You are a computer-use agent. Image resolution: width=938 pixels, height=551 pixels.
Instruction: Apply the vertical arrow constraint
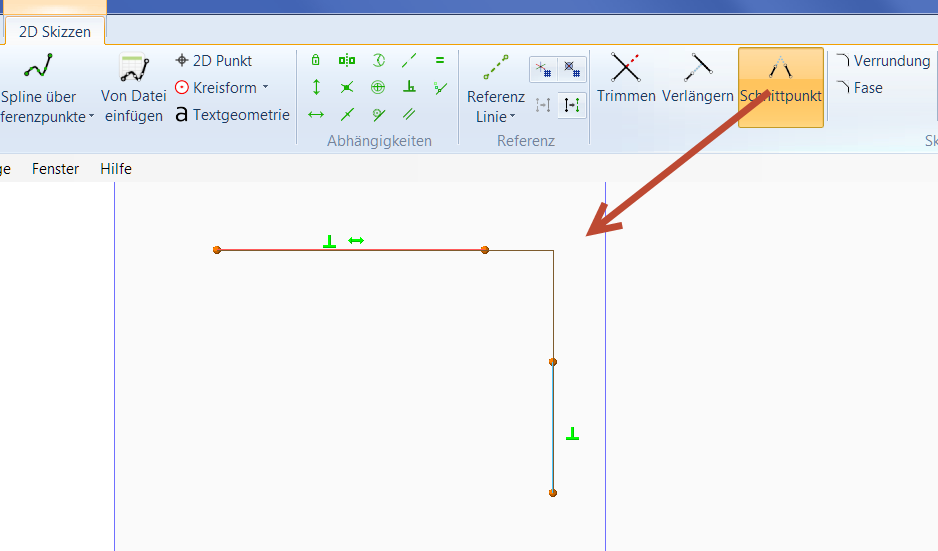(x=316, y=87)
